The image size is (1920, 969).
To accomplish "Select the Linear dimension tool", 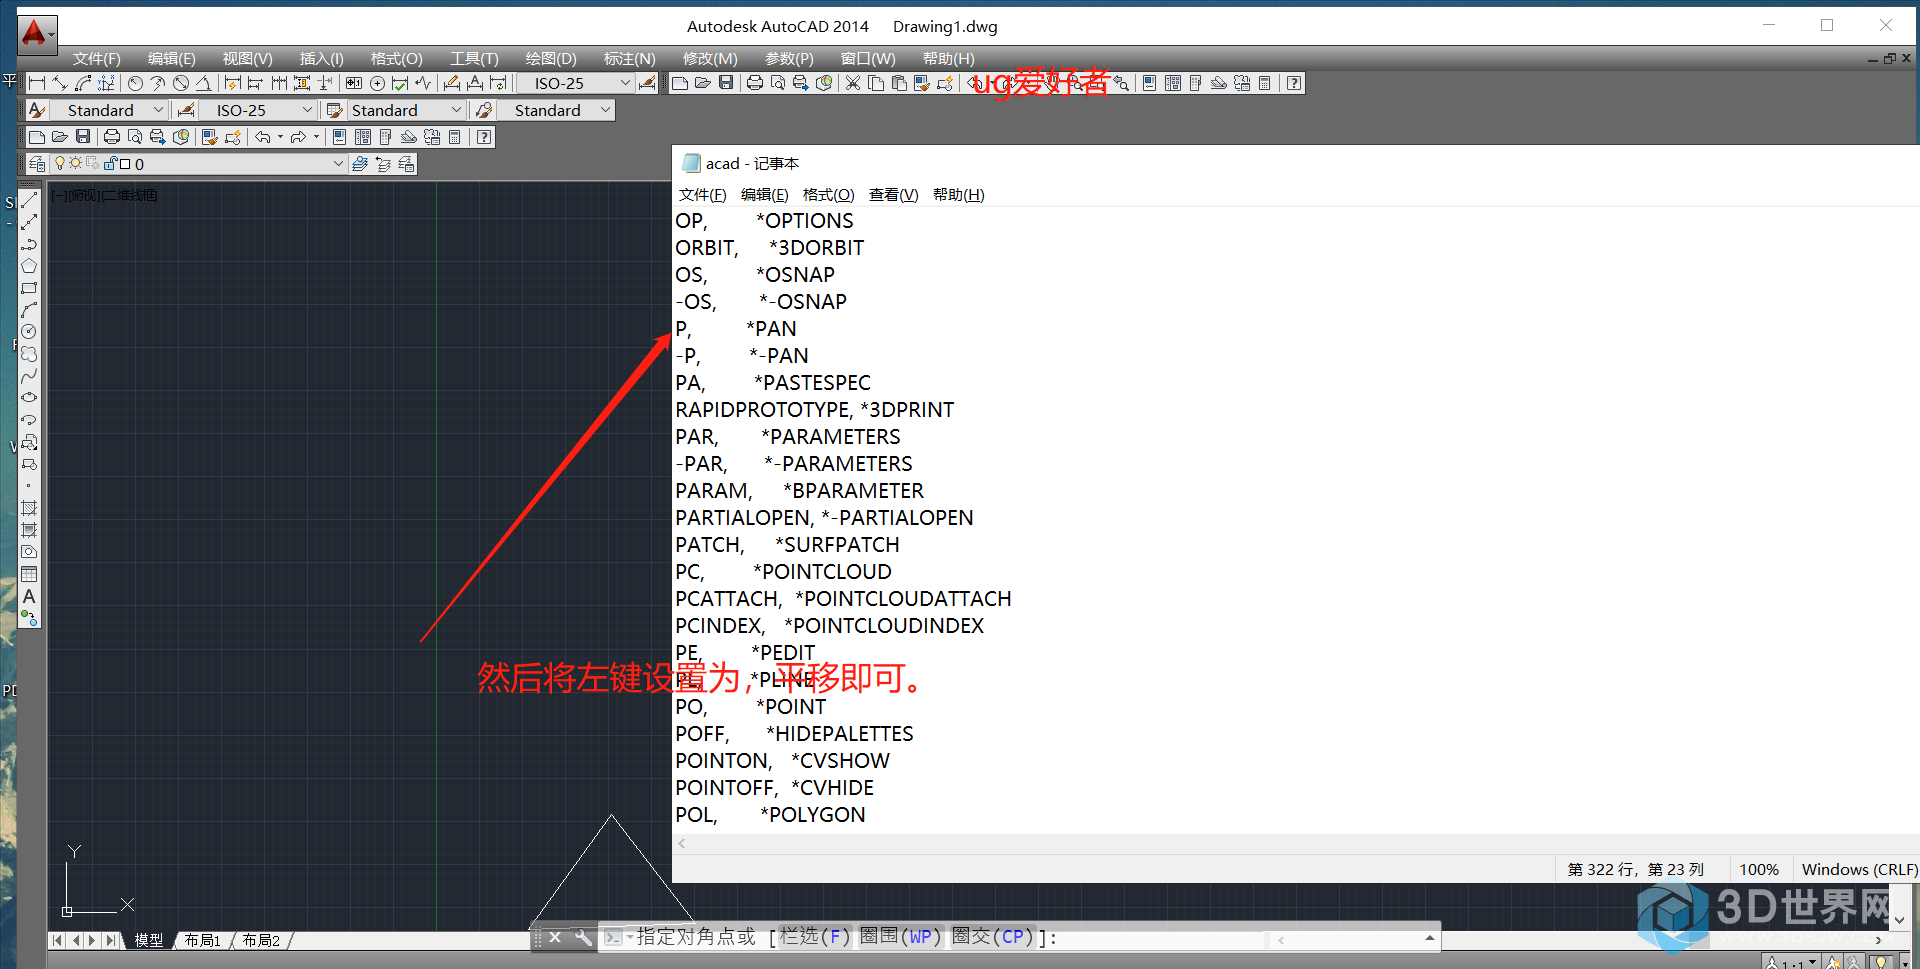I will [x=37, y=83].
